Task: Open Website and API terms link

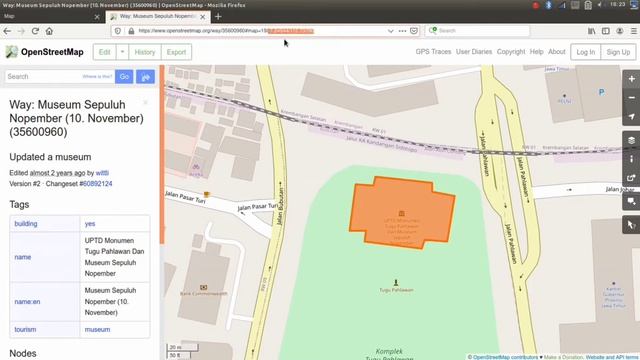Action: pyautogui.click(x=612, y=357)
